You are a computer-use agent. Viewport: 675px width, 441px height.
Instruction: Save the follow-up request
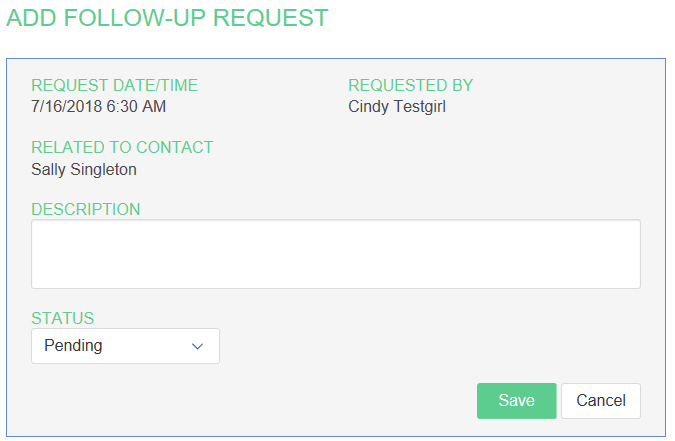click(x=516, y=400)
